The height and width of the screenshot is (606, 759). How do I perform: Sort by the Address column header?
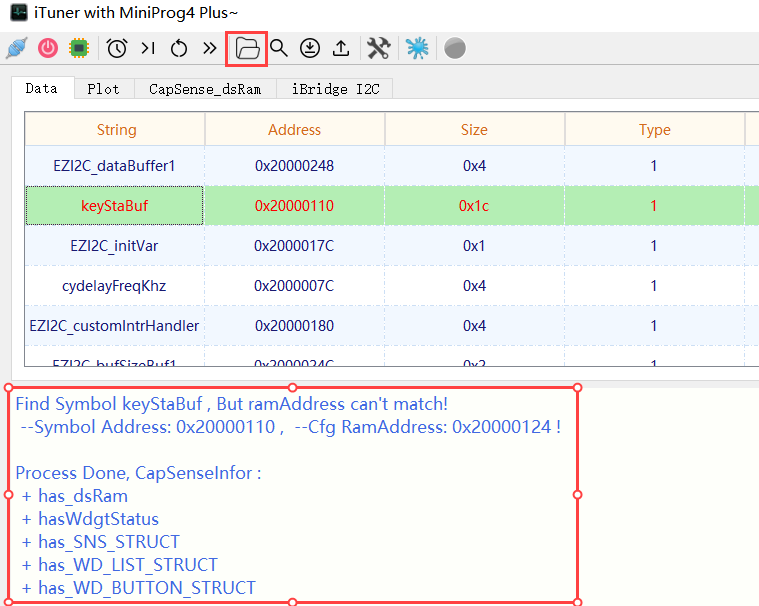click(x=295, y=130)
